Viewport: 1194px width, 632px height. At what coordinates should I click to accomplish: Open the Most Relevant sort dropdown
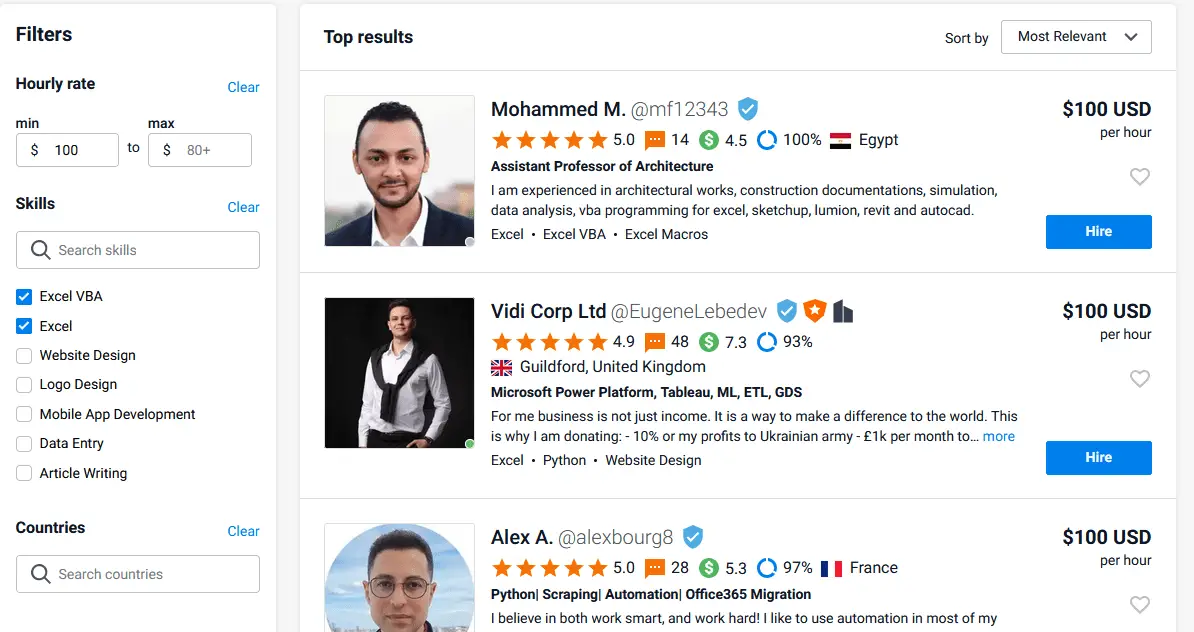(x=1076, y=37)
